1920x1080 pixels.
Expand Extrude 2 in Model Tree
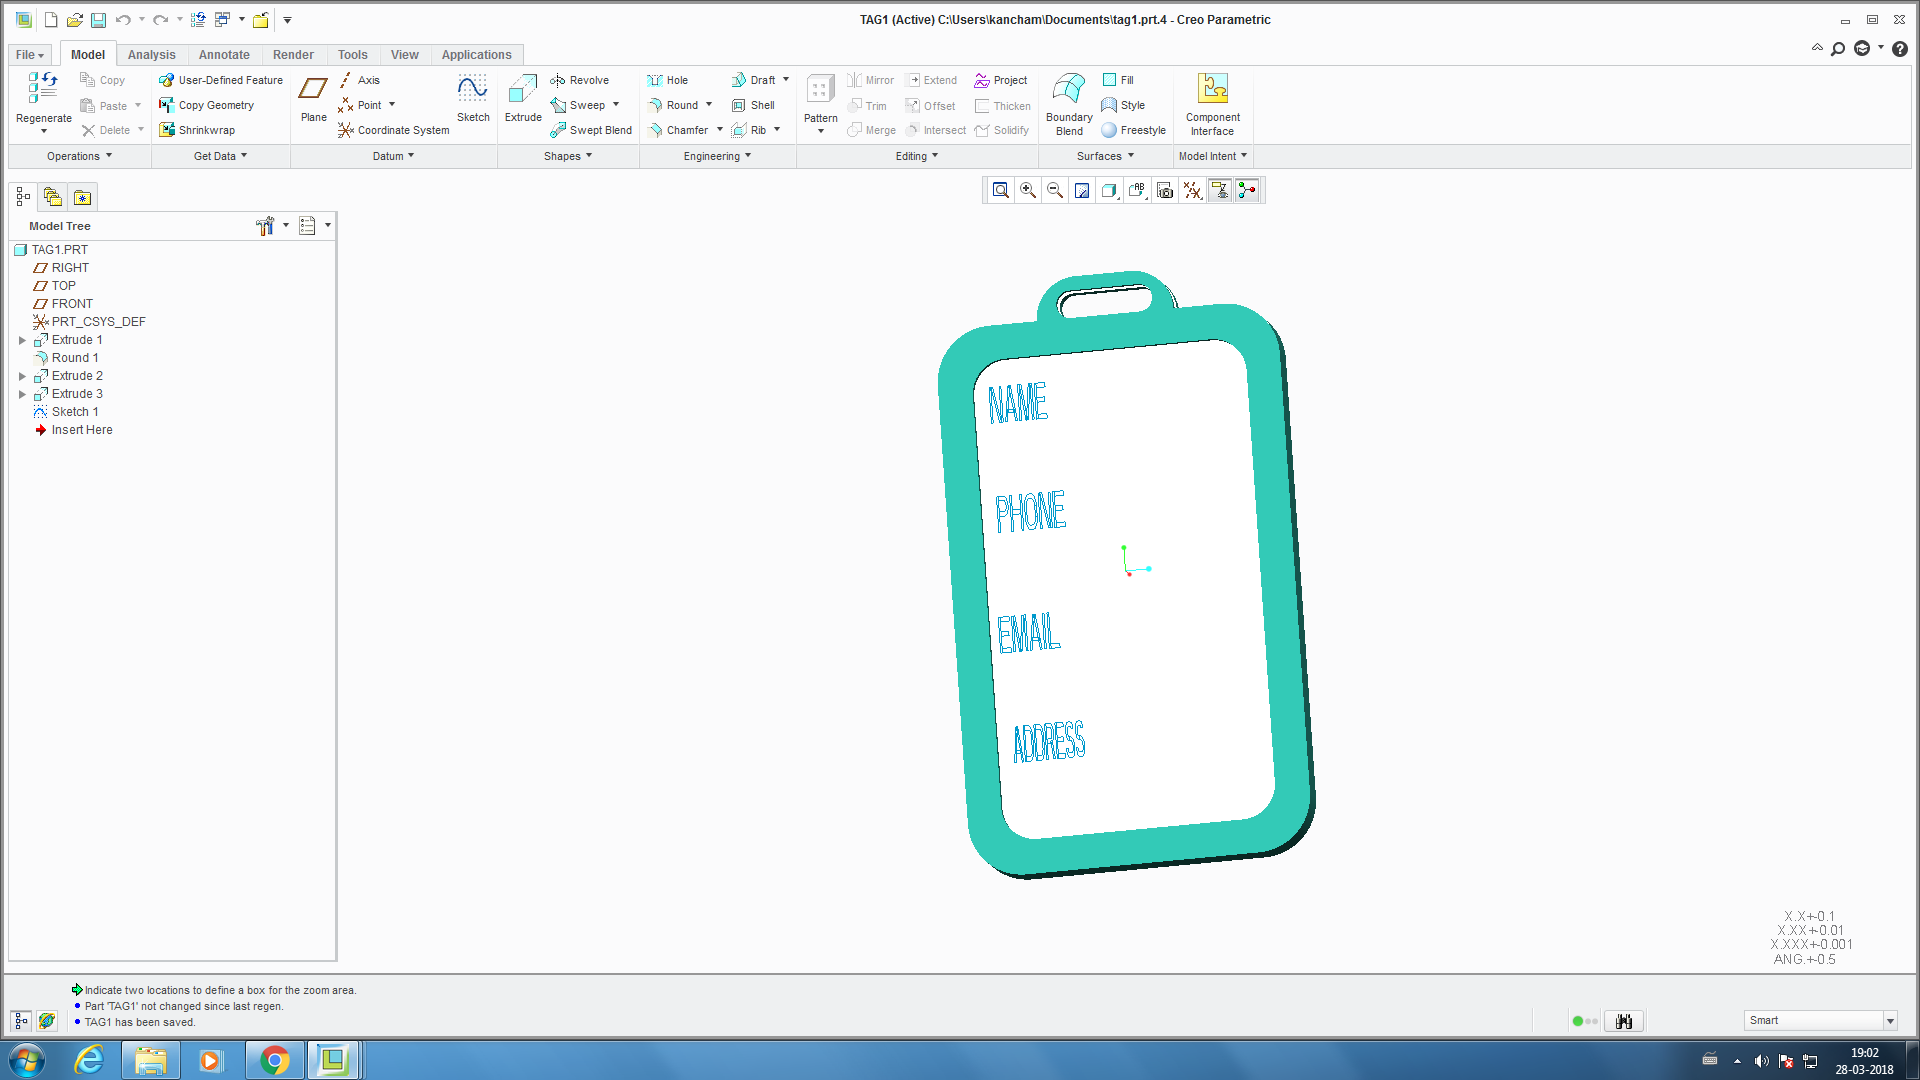(22, 376)
